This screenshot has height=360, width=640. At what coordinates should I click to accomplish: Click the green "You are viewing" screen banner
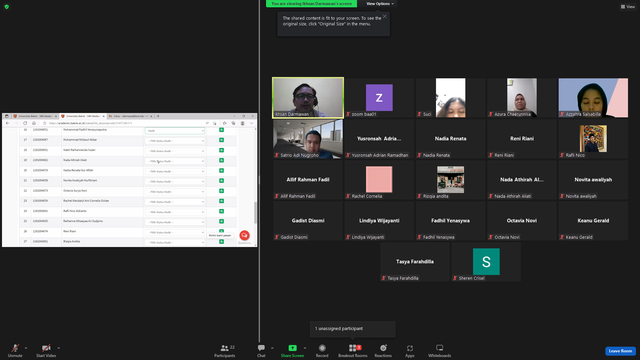(x=311, y=4)
